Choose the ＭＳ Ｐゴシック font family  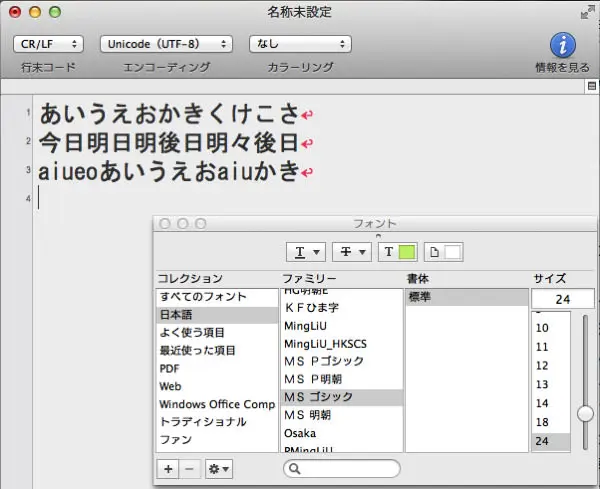coord(341,361)
